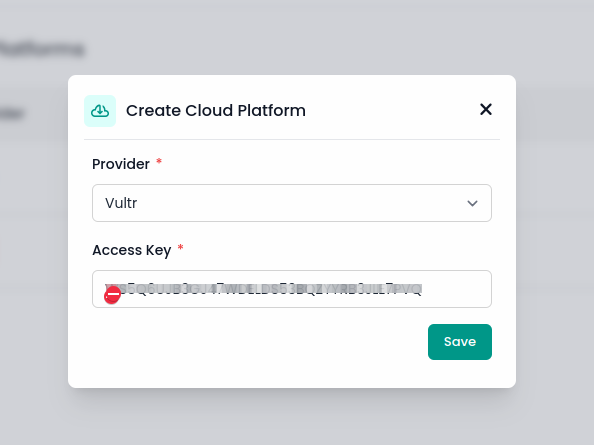Click the red asterisk beside Access Key

pyautogui.click(x=180, y=248)
